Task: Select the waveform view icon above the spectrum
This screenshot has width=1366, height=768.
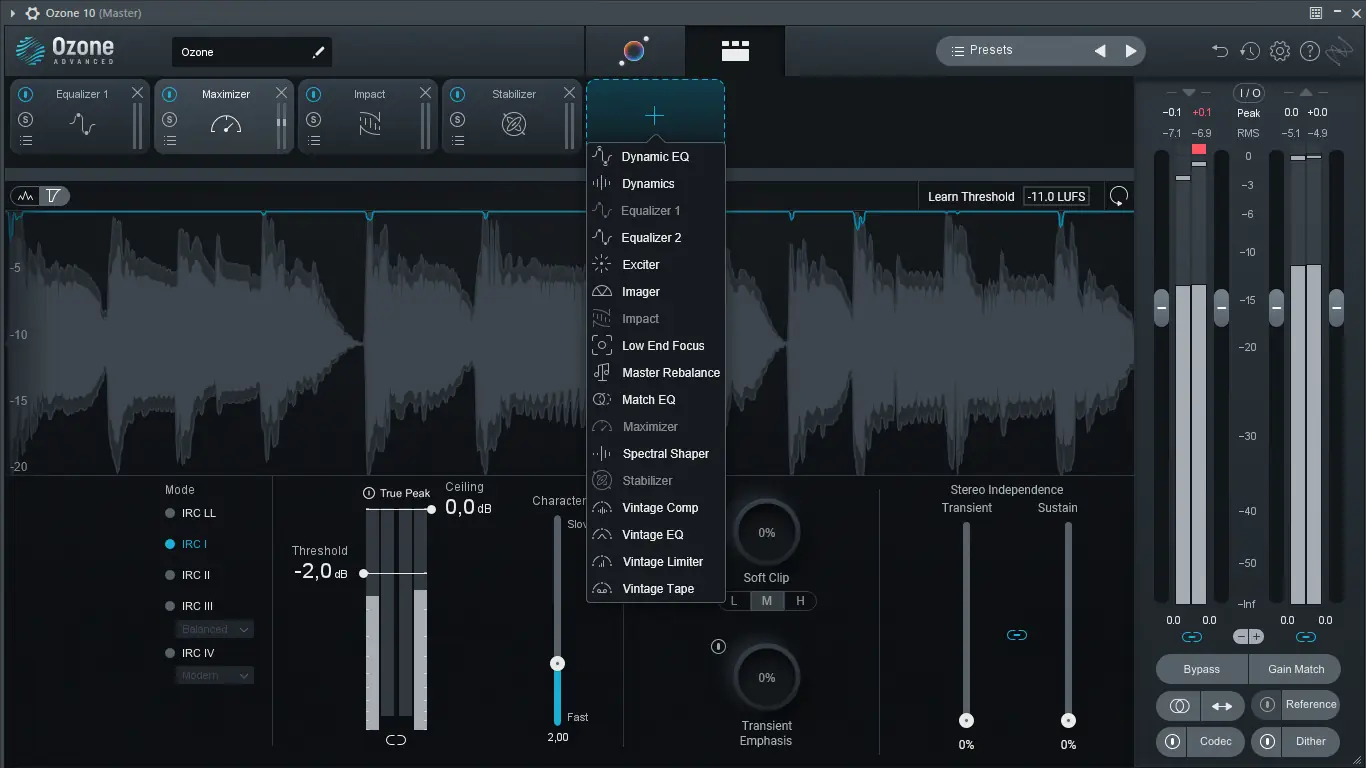Action: click(x=25, y=195)
